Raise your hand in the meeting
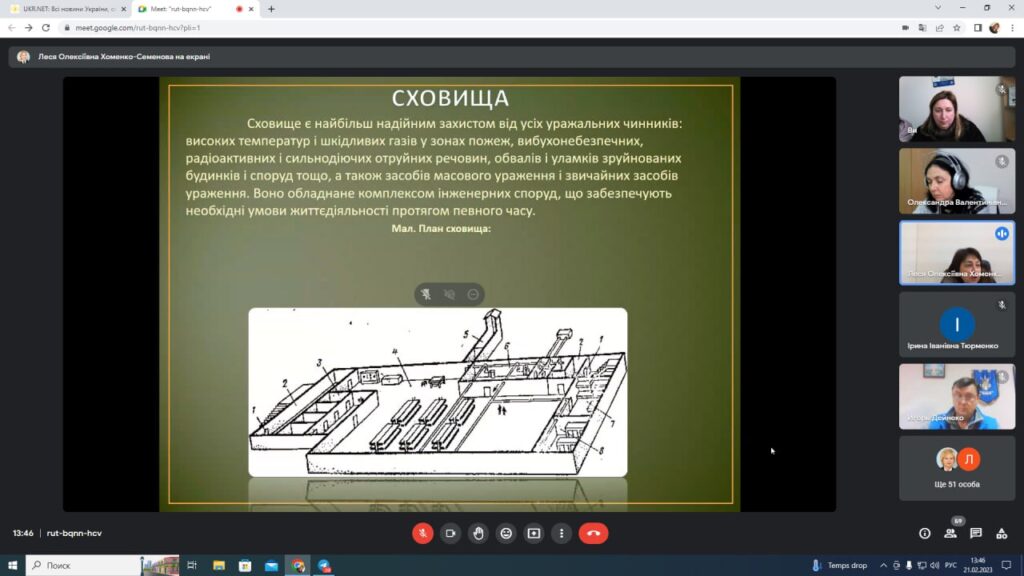This screenshot has width=1024, height=576. (479, 533)
